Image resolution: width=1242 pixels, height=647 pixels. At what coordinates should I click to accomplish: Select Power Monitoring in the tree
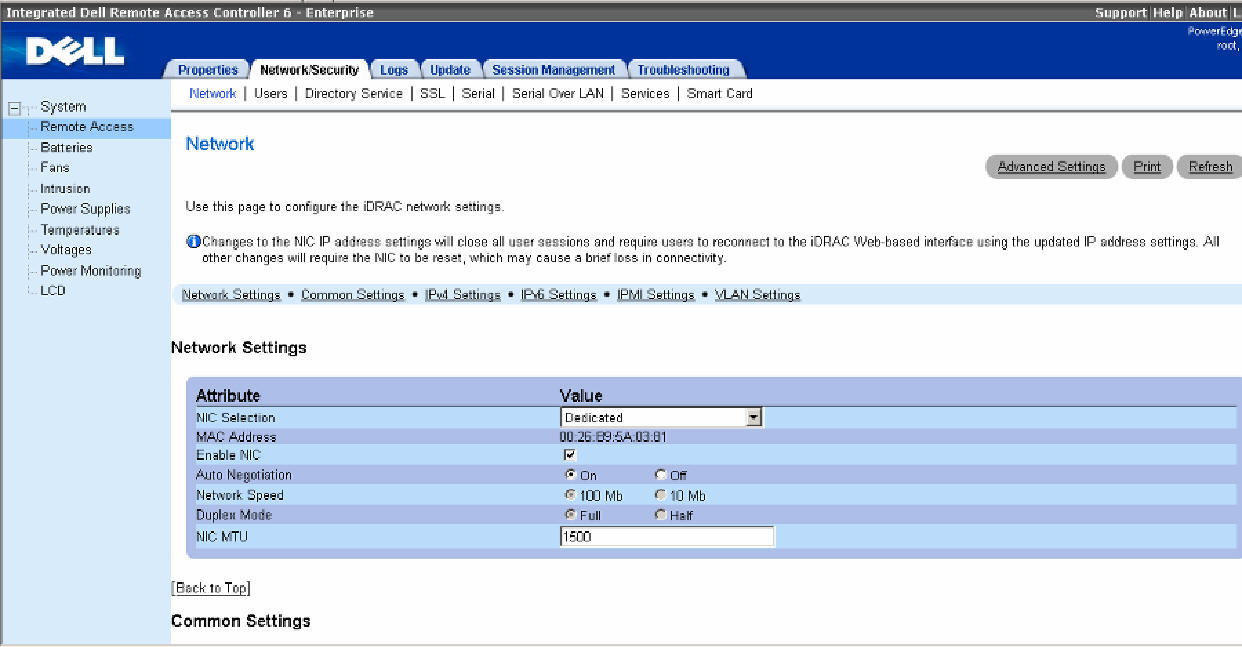point(91,271)
